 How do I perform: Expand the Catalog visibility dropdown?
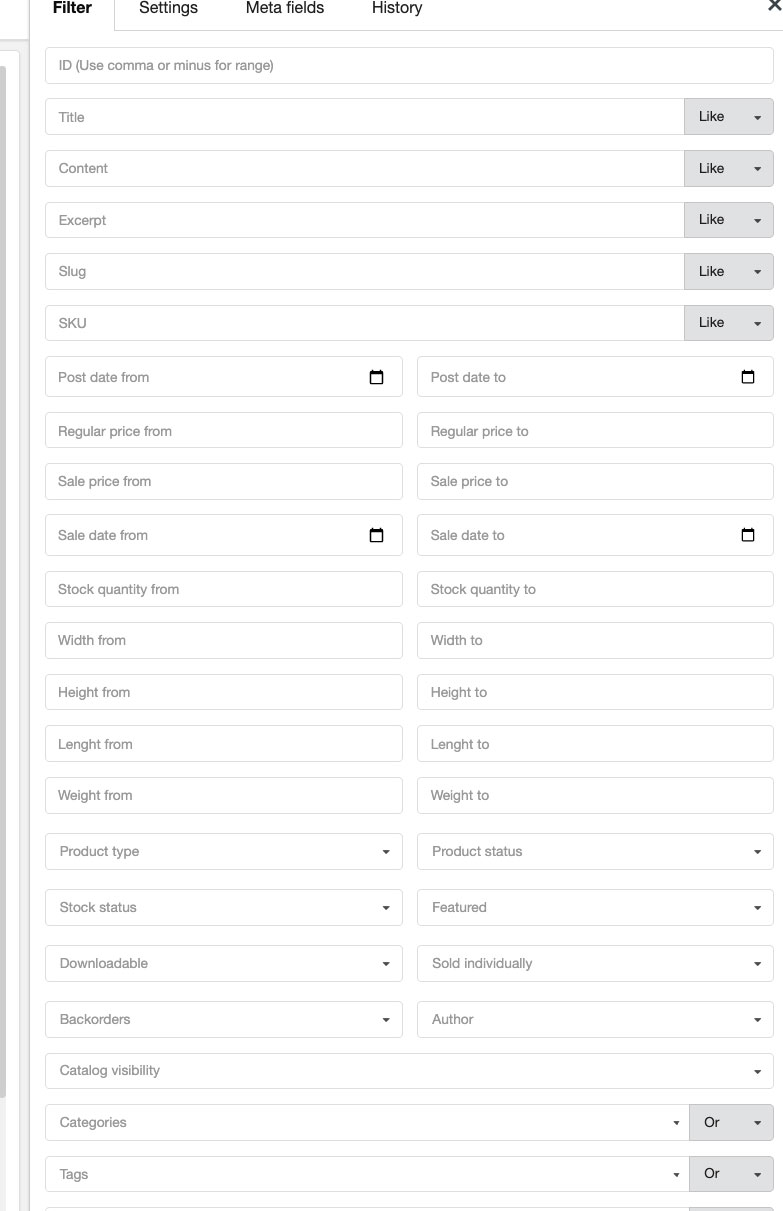click(x=757, y=1070)
